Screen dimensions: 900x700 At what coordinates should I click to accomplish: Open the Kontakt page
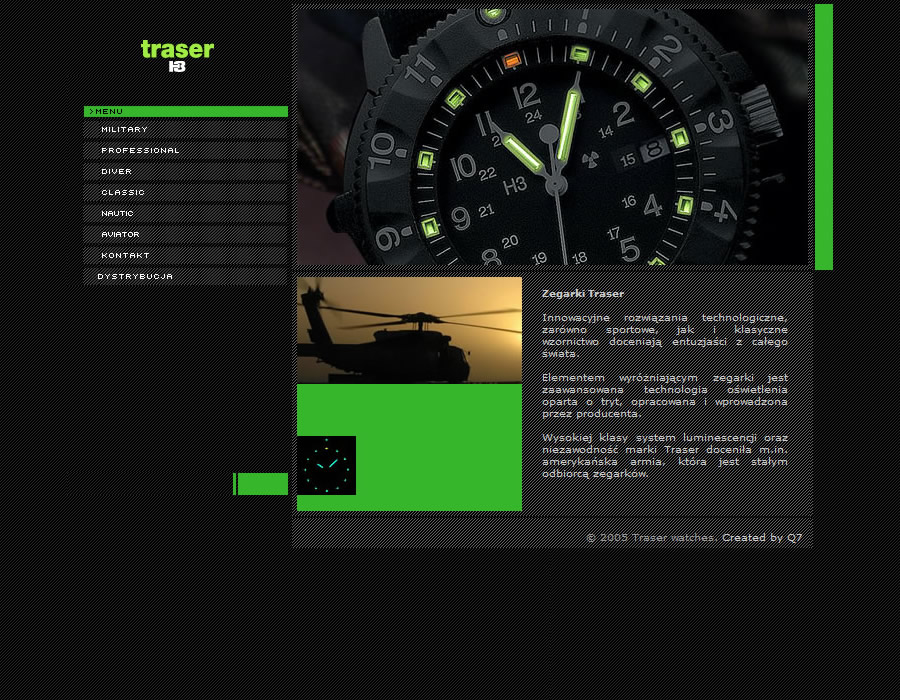(185, 255)
